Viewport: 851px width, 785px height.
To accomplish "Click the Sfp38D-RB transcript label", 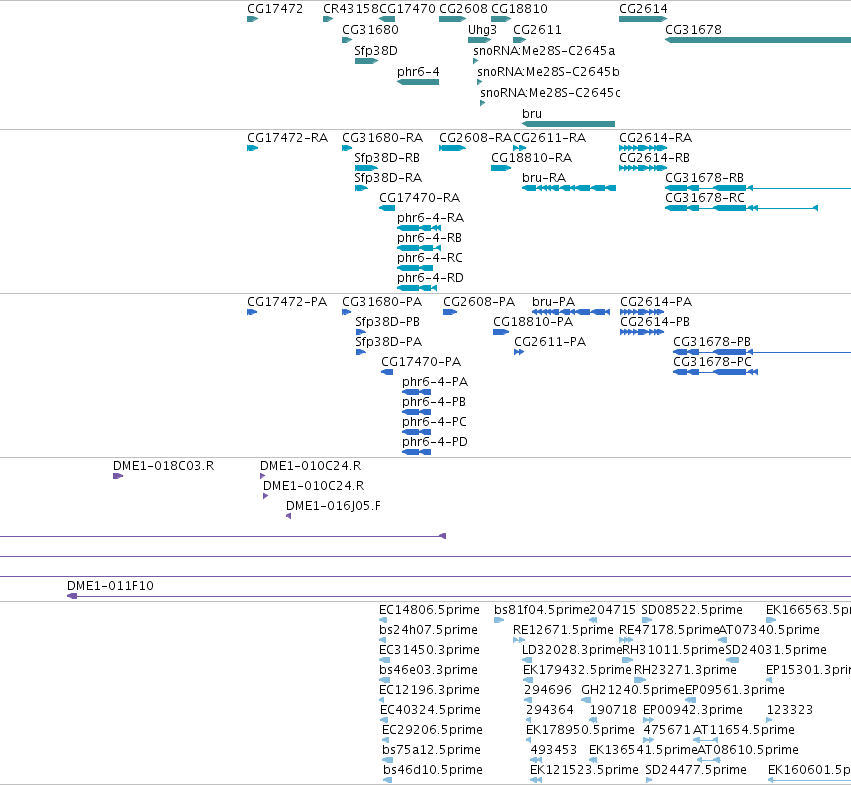I will (x=387, y=158).
